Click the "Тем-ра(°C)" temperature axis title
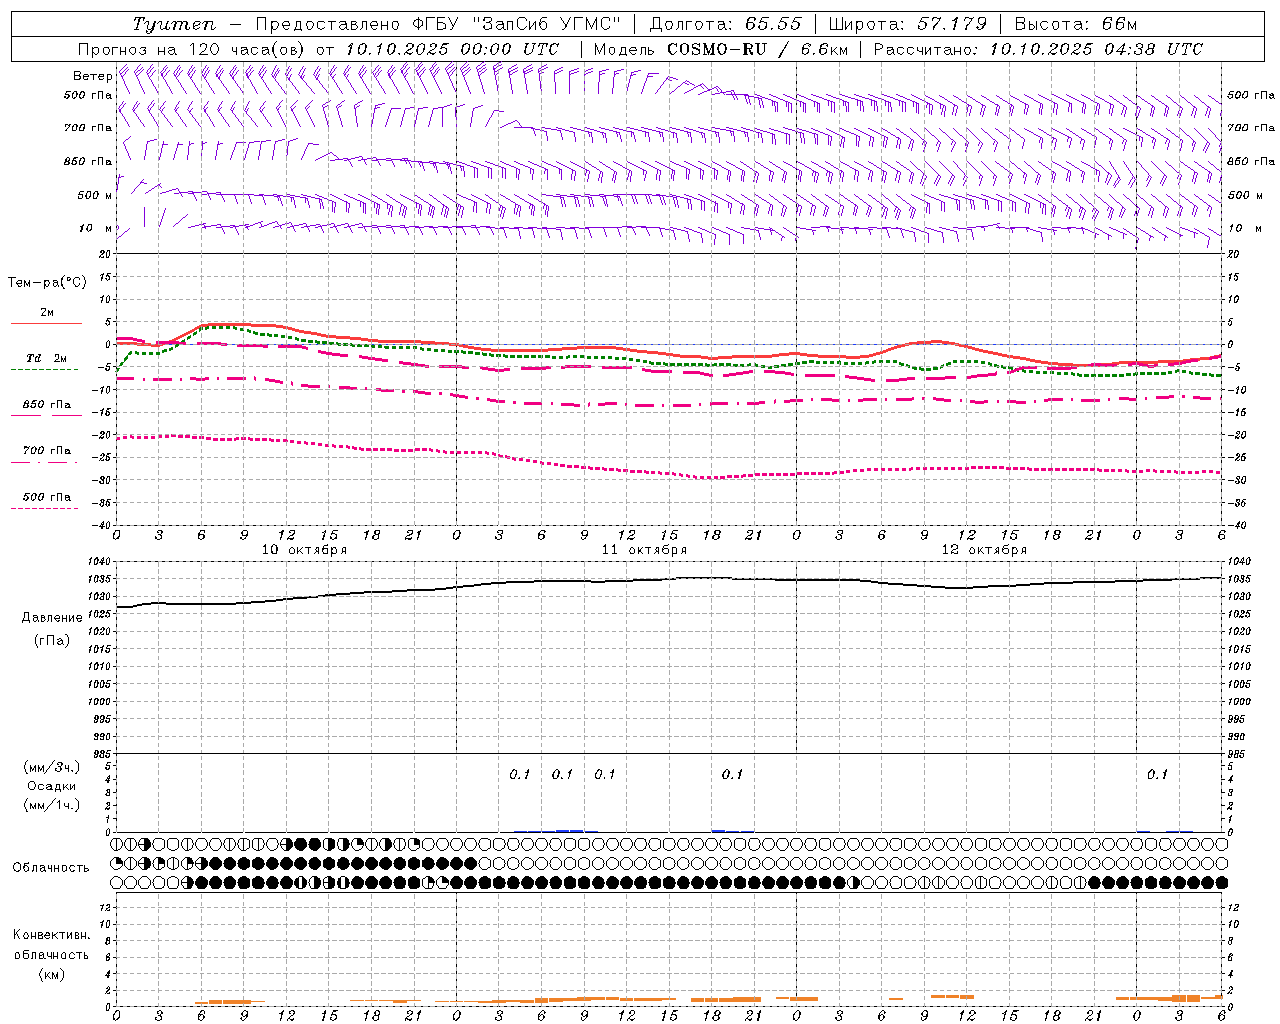The height and width of the screenshot is (1024, 1280). [47, 282]
